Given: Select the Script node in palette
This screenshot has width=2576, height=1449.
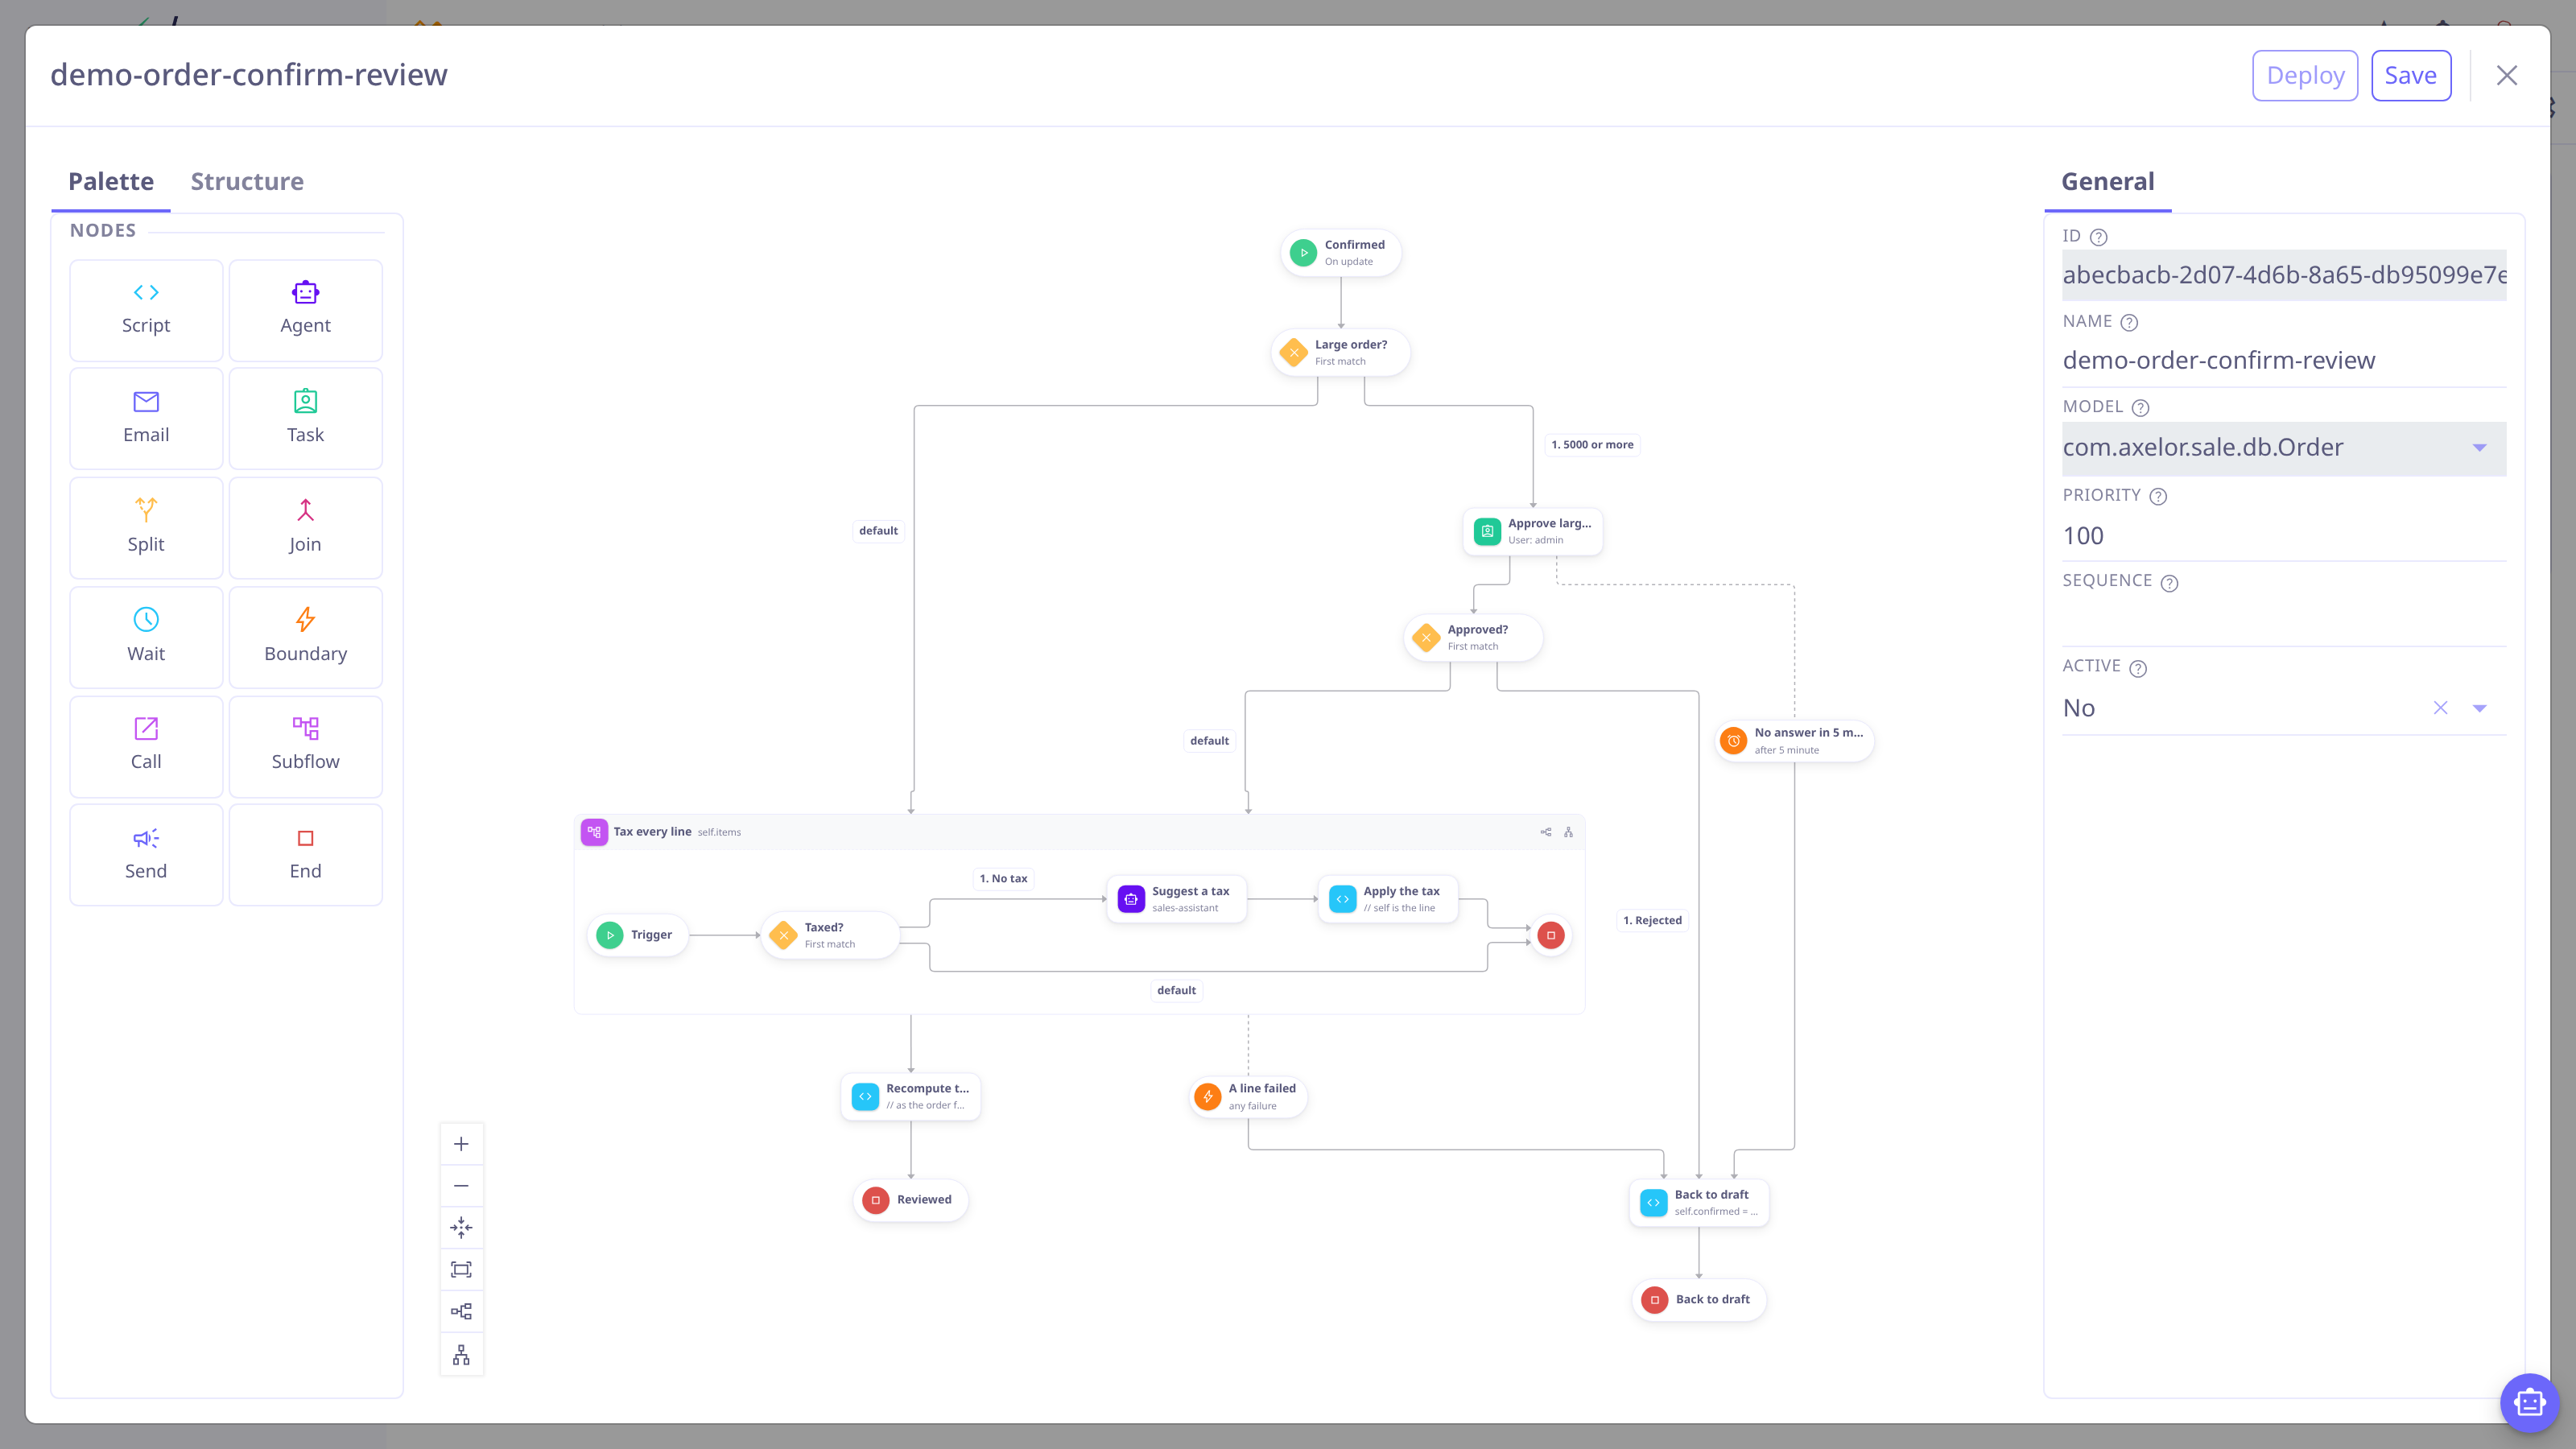Looking at the screenshot, I should [146, 310].
